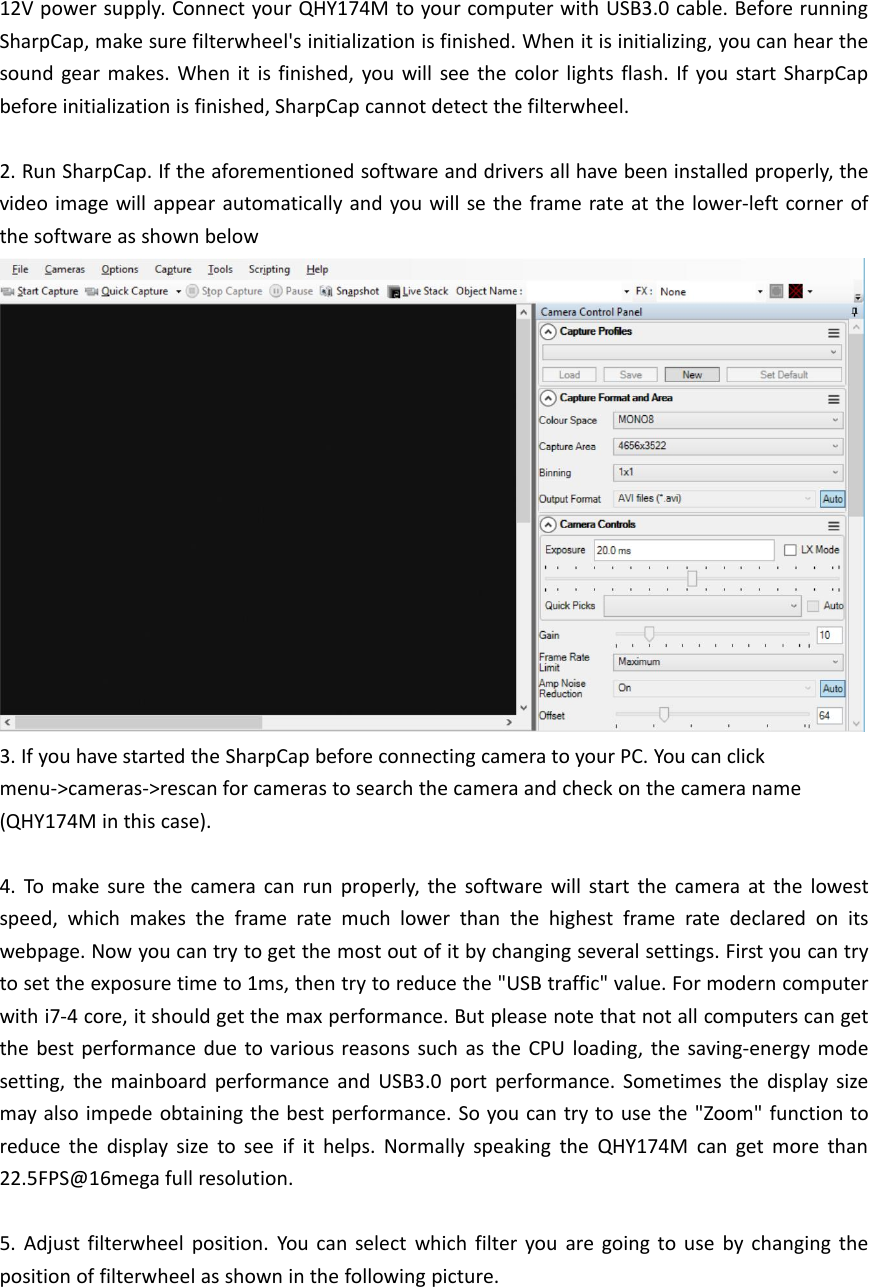Click the New profile button
Screen dimensions: 869x1287
[x=692, y=375]
